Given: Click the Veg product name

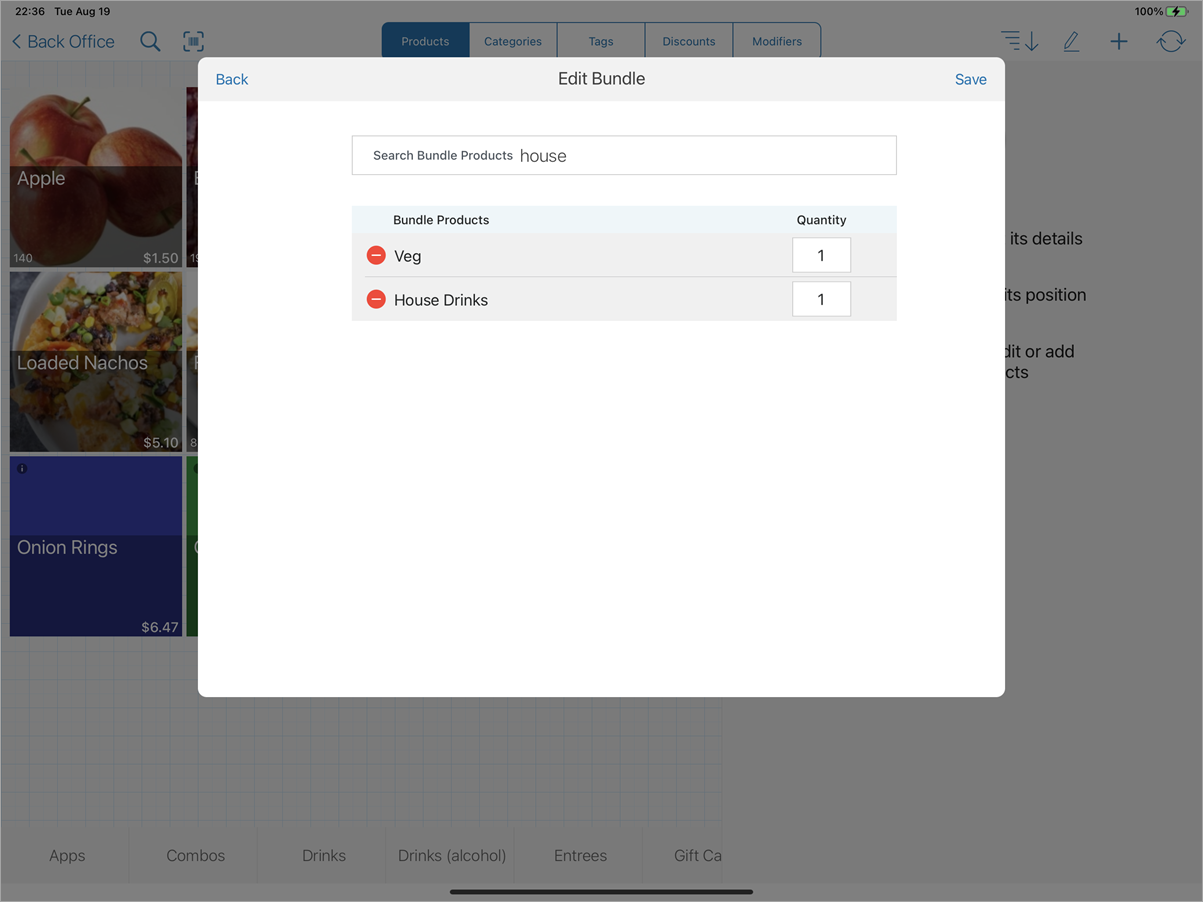Looking at the screenshot, I should 408,256.
